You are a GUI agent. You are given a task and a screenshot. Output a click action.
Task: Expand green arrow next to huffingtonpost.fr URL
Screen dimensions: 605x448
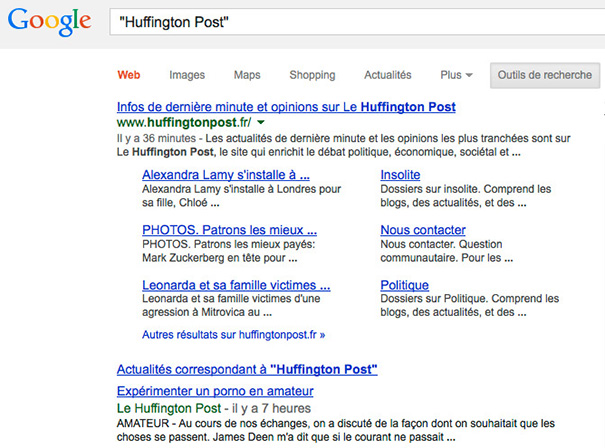pos(261,123)
